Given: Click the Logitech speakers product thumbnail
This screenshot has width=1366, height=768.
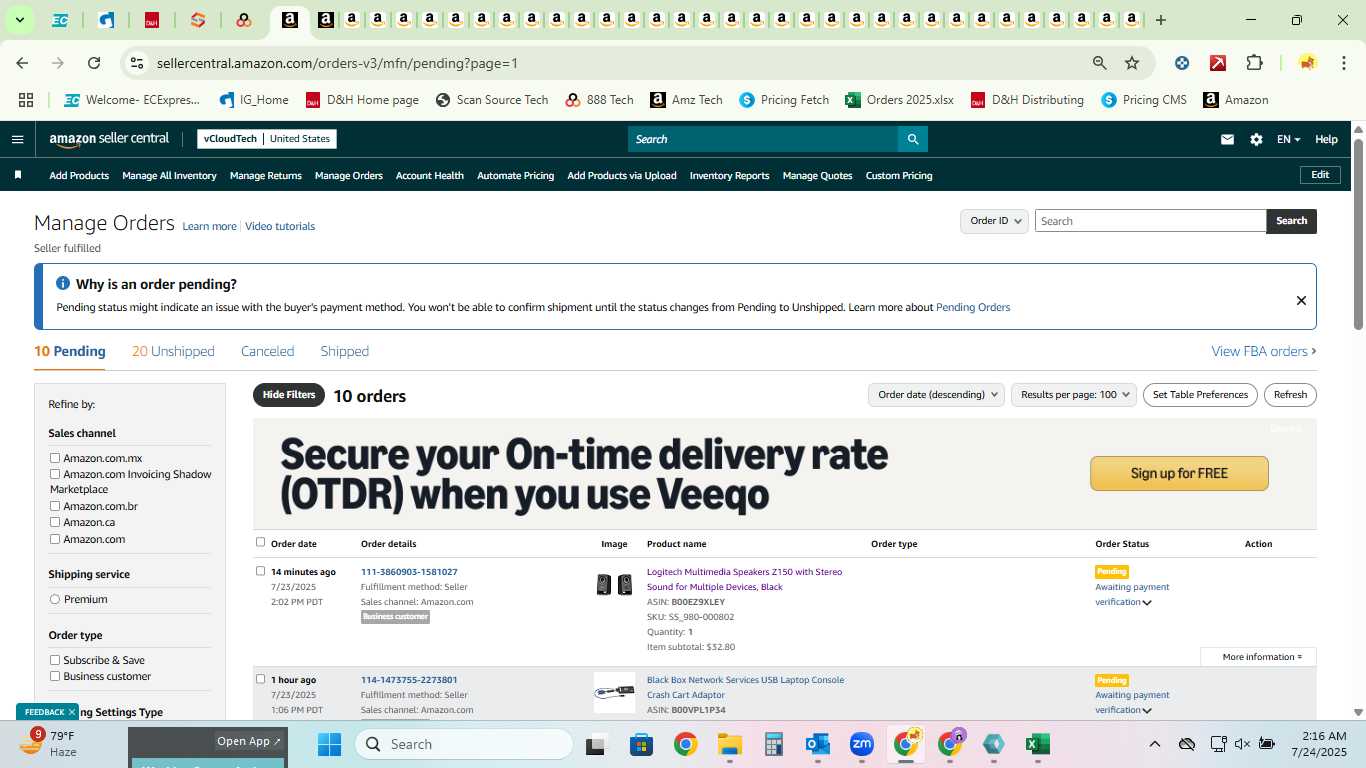Looking at the screenshot, I should 614,585.
